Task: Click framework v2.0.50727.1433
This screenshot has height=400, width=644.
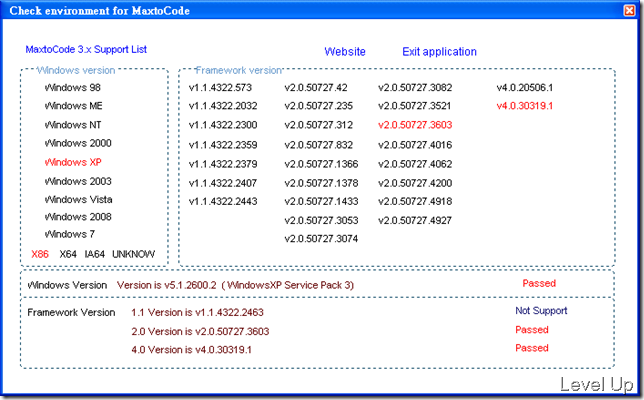Action: point(321,202)
